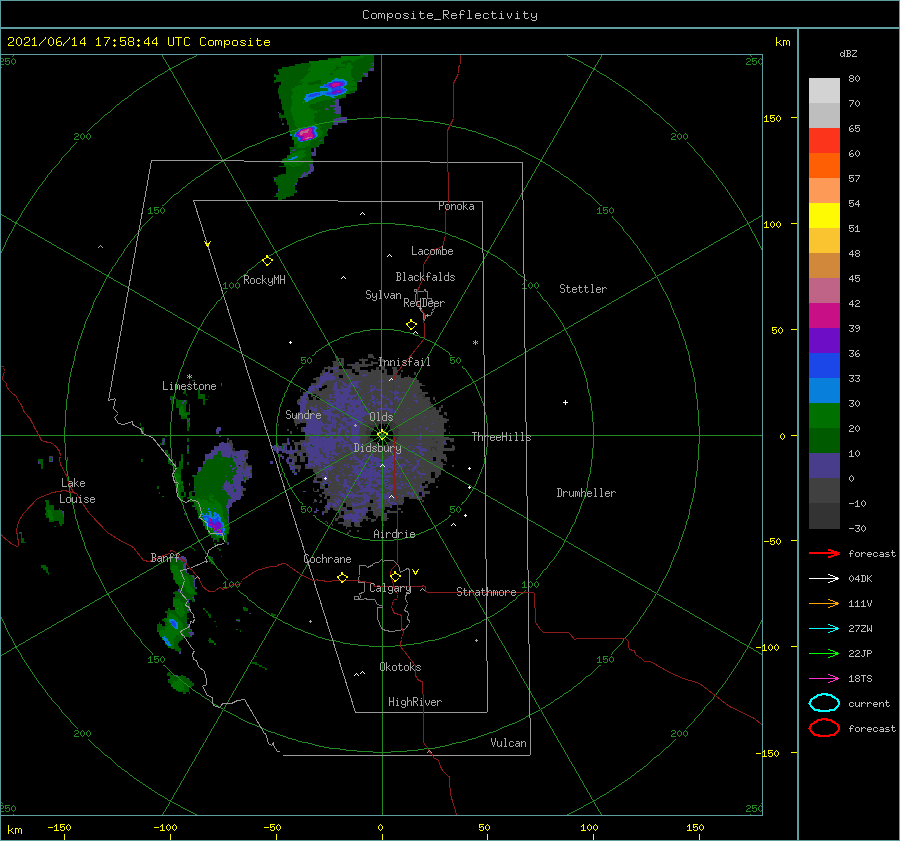Click the Blackfalds label
900x841 pixels.
[425, 277]
